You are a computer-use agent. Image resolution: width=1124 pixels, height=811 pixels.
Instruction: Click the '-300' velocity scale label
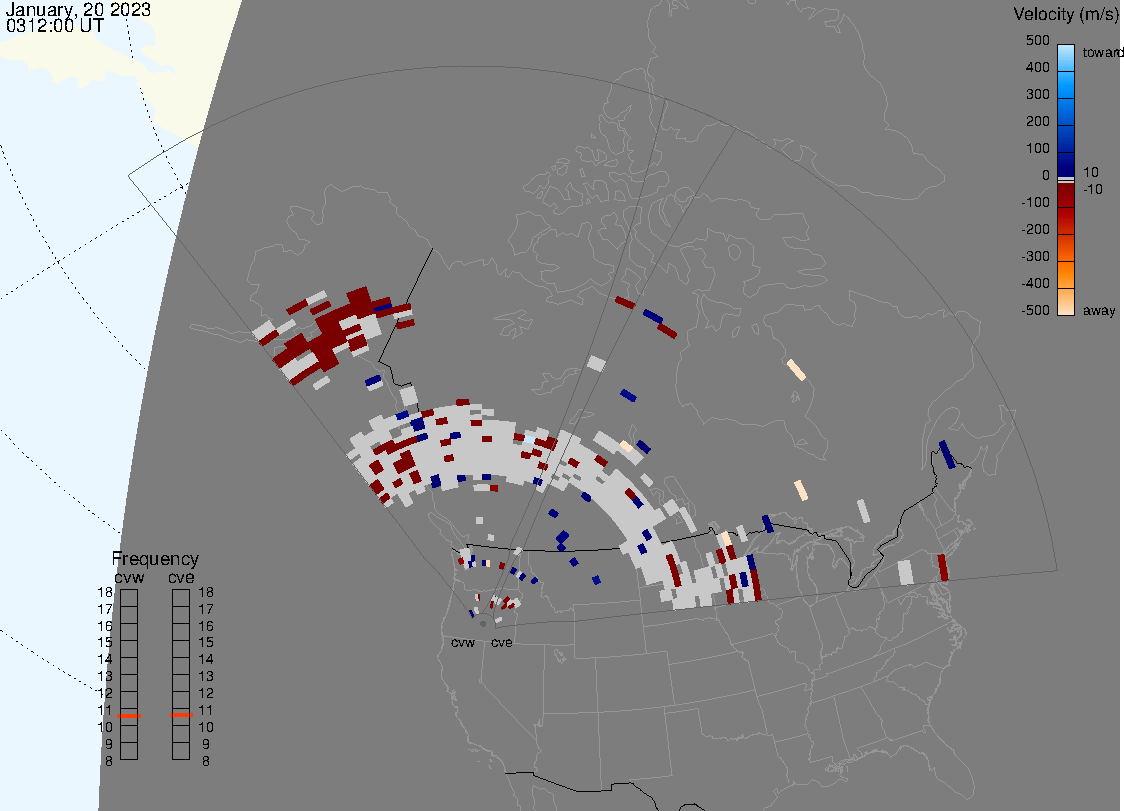pyautogui.click(x=1036, y=257)
